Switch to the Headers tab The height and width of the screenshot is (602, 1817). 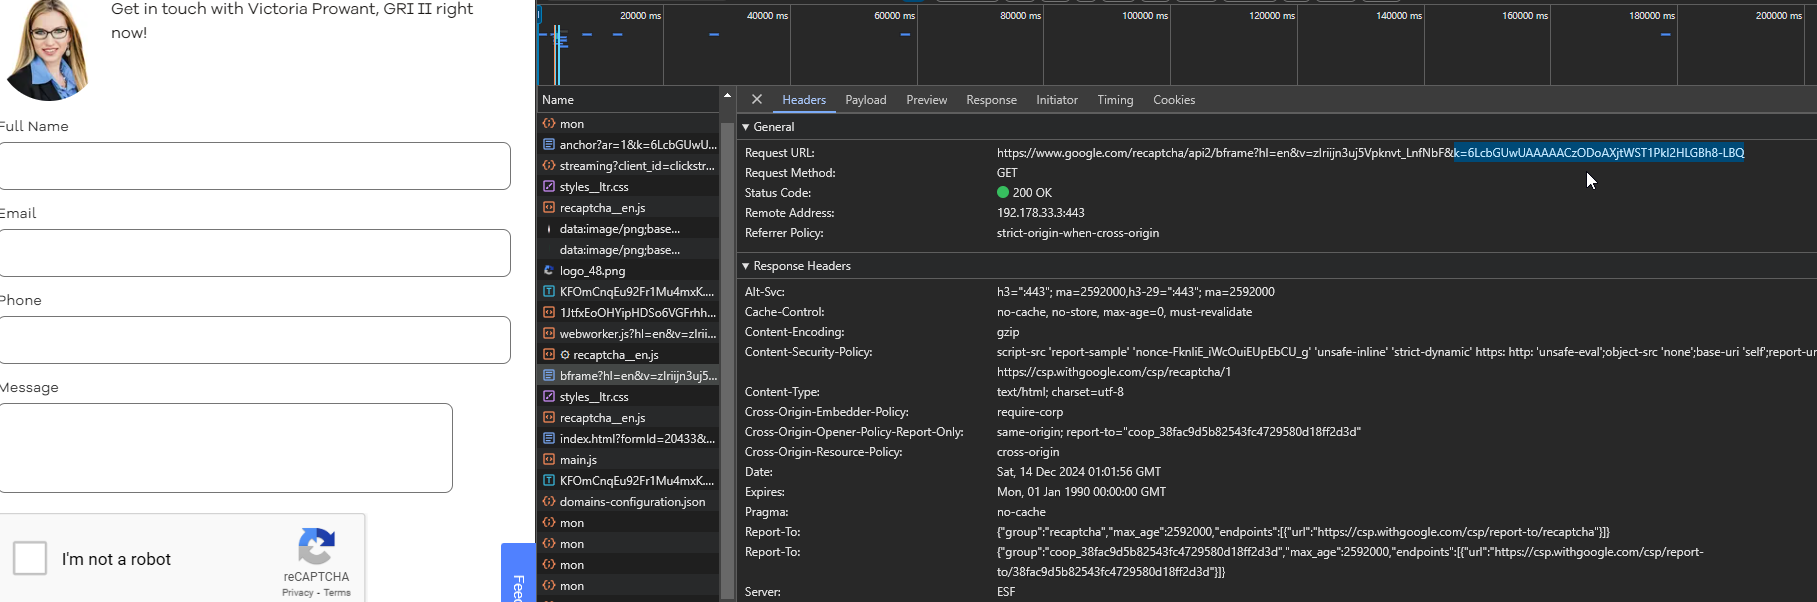click(x=804, y=100)
